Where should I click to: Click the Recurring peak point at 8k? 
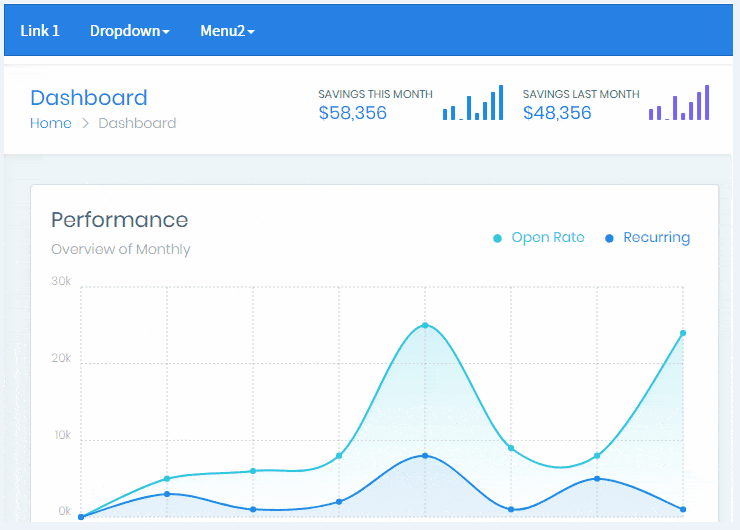click(x=425, y=456)
